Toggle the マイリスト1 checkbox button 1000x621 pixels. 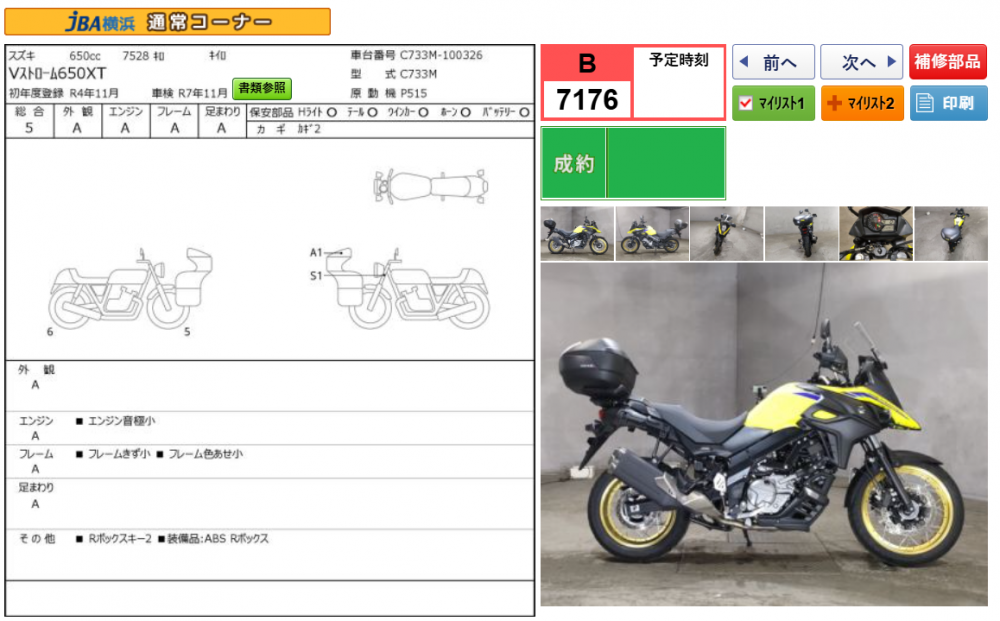click(x=772, y=103)
